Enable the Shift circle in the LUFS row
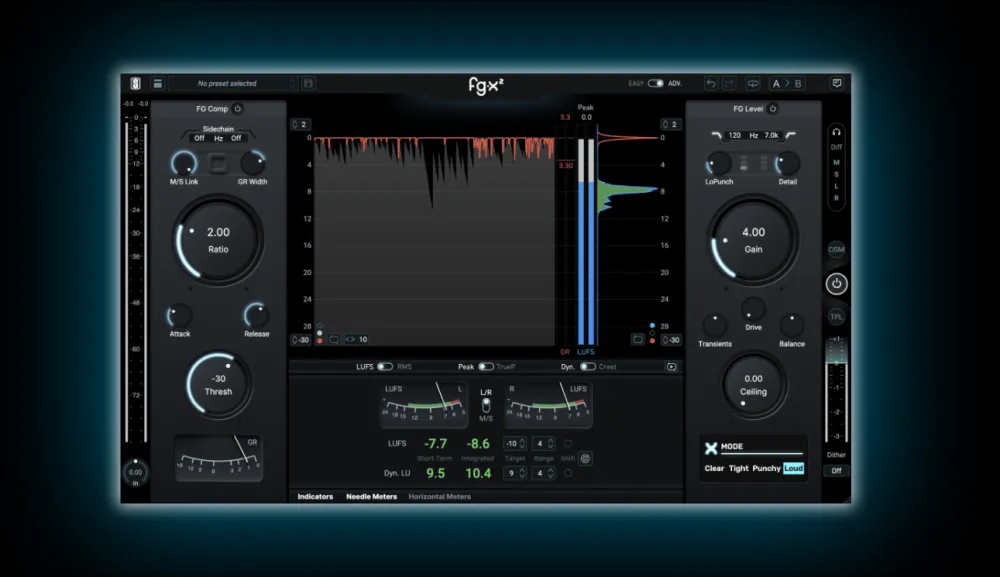1000x577 pixels. coord(568,444)
